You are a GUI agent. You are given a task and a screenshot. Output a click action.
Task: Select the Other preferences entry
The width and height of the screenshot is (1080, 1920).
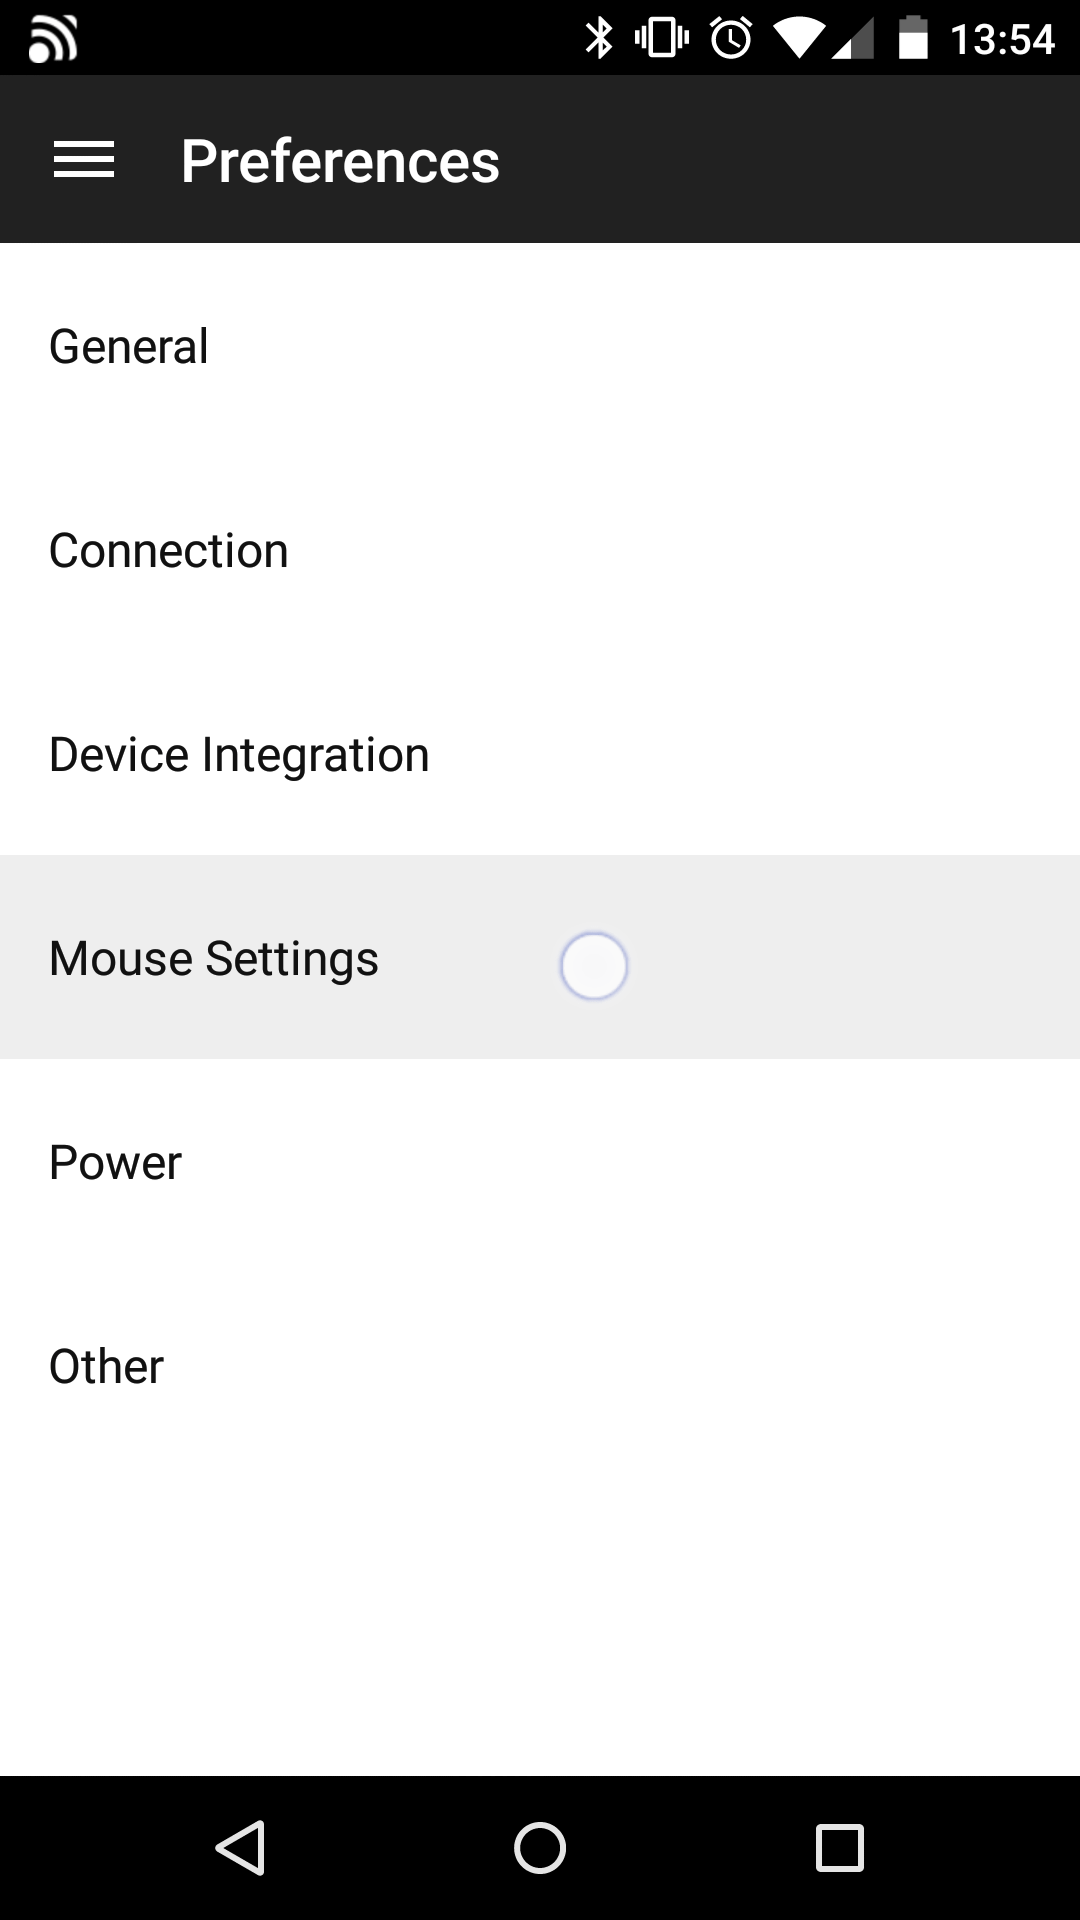(x=106, y=1365)
